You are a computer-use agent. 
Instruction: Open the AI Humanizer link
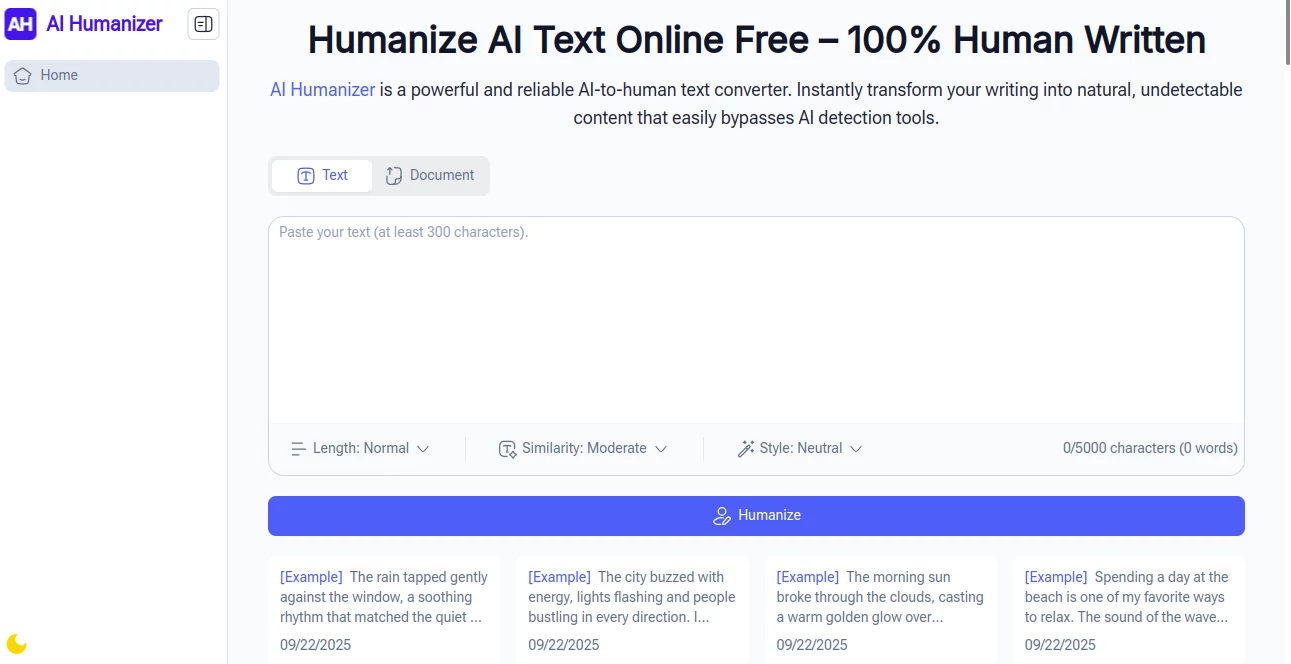coord(322,89)
